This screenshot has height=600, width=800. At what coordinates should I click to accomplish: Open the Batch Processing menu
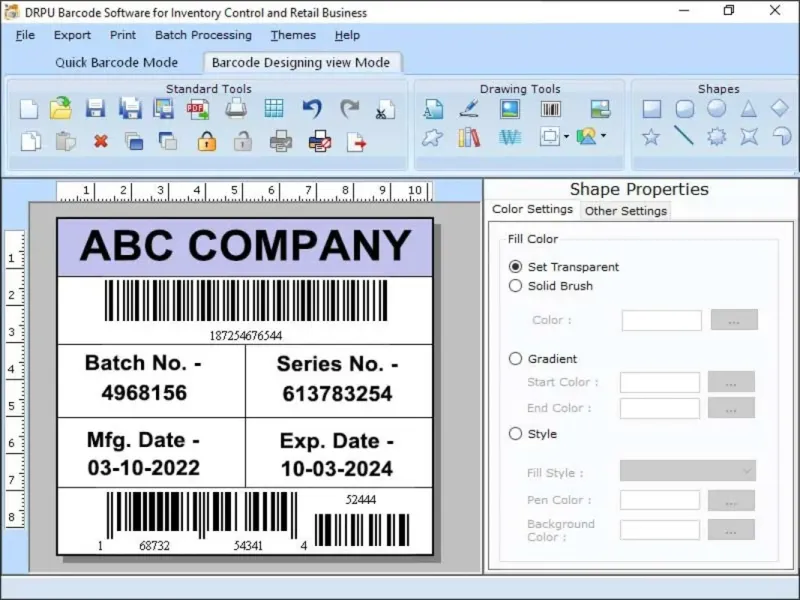pos(203,35)
